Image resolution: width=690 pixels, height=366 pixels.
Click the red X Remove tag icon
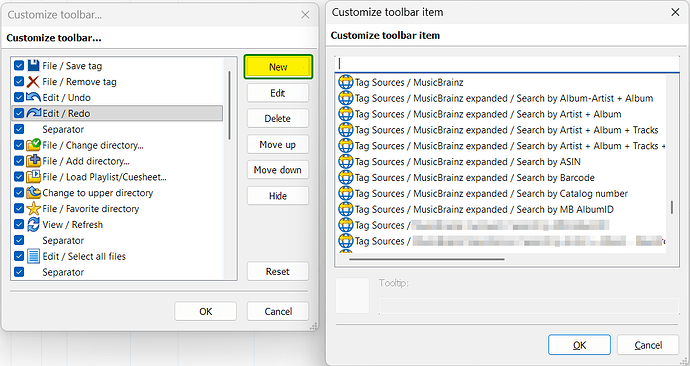point(33,81)
